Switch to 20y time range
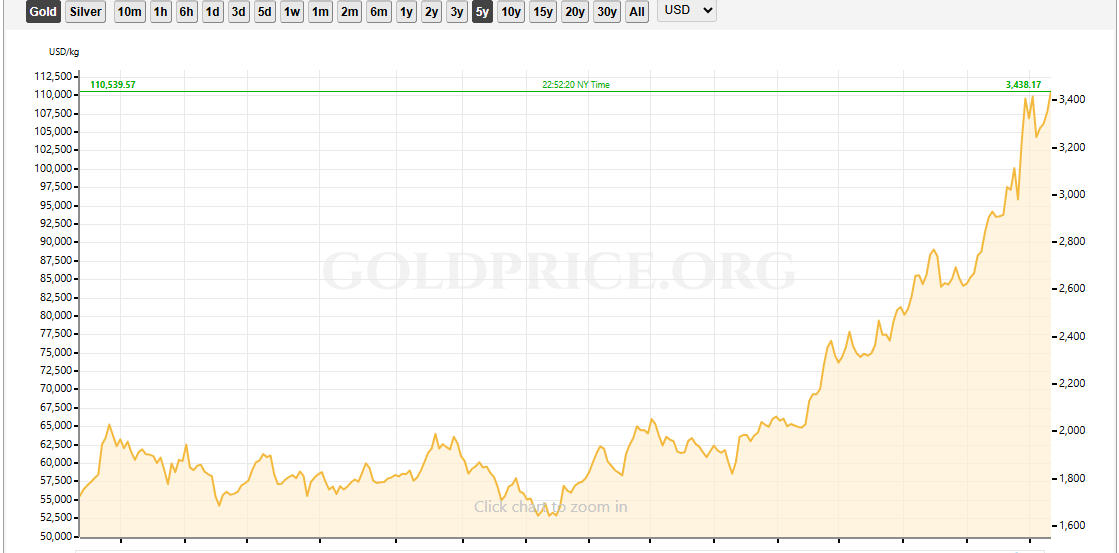 click(574, 12)
